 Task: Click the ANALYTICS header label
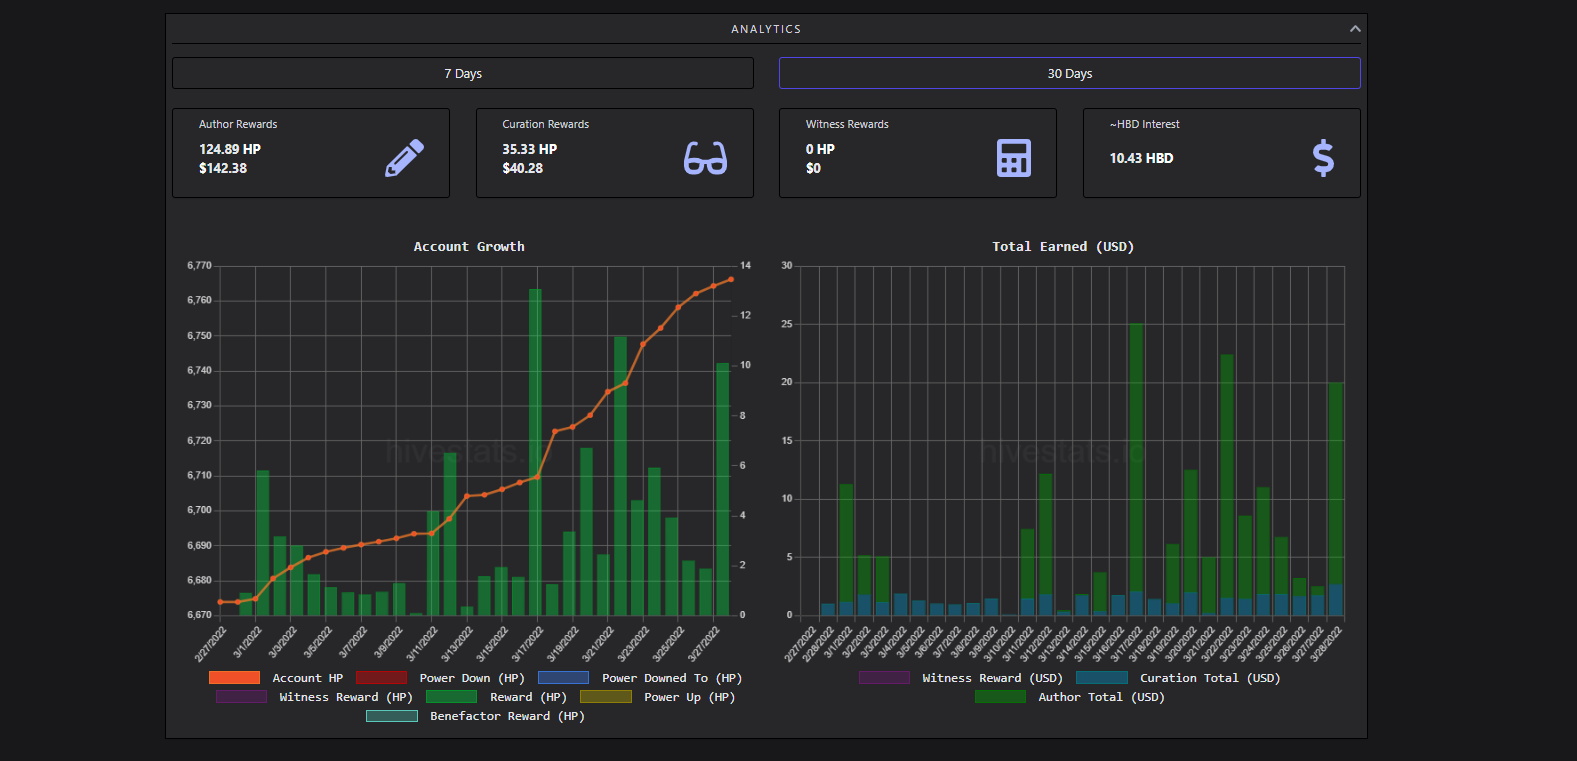tap(766, 29)
